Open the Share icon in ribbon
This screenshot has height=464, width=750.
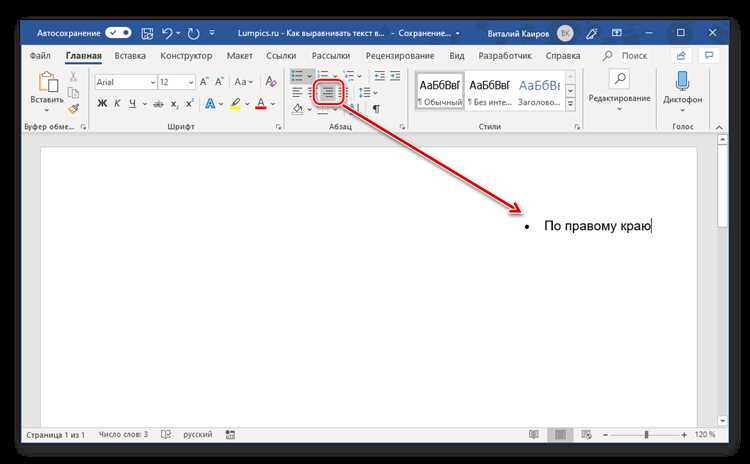(x=681, y=55)
